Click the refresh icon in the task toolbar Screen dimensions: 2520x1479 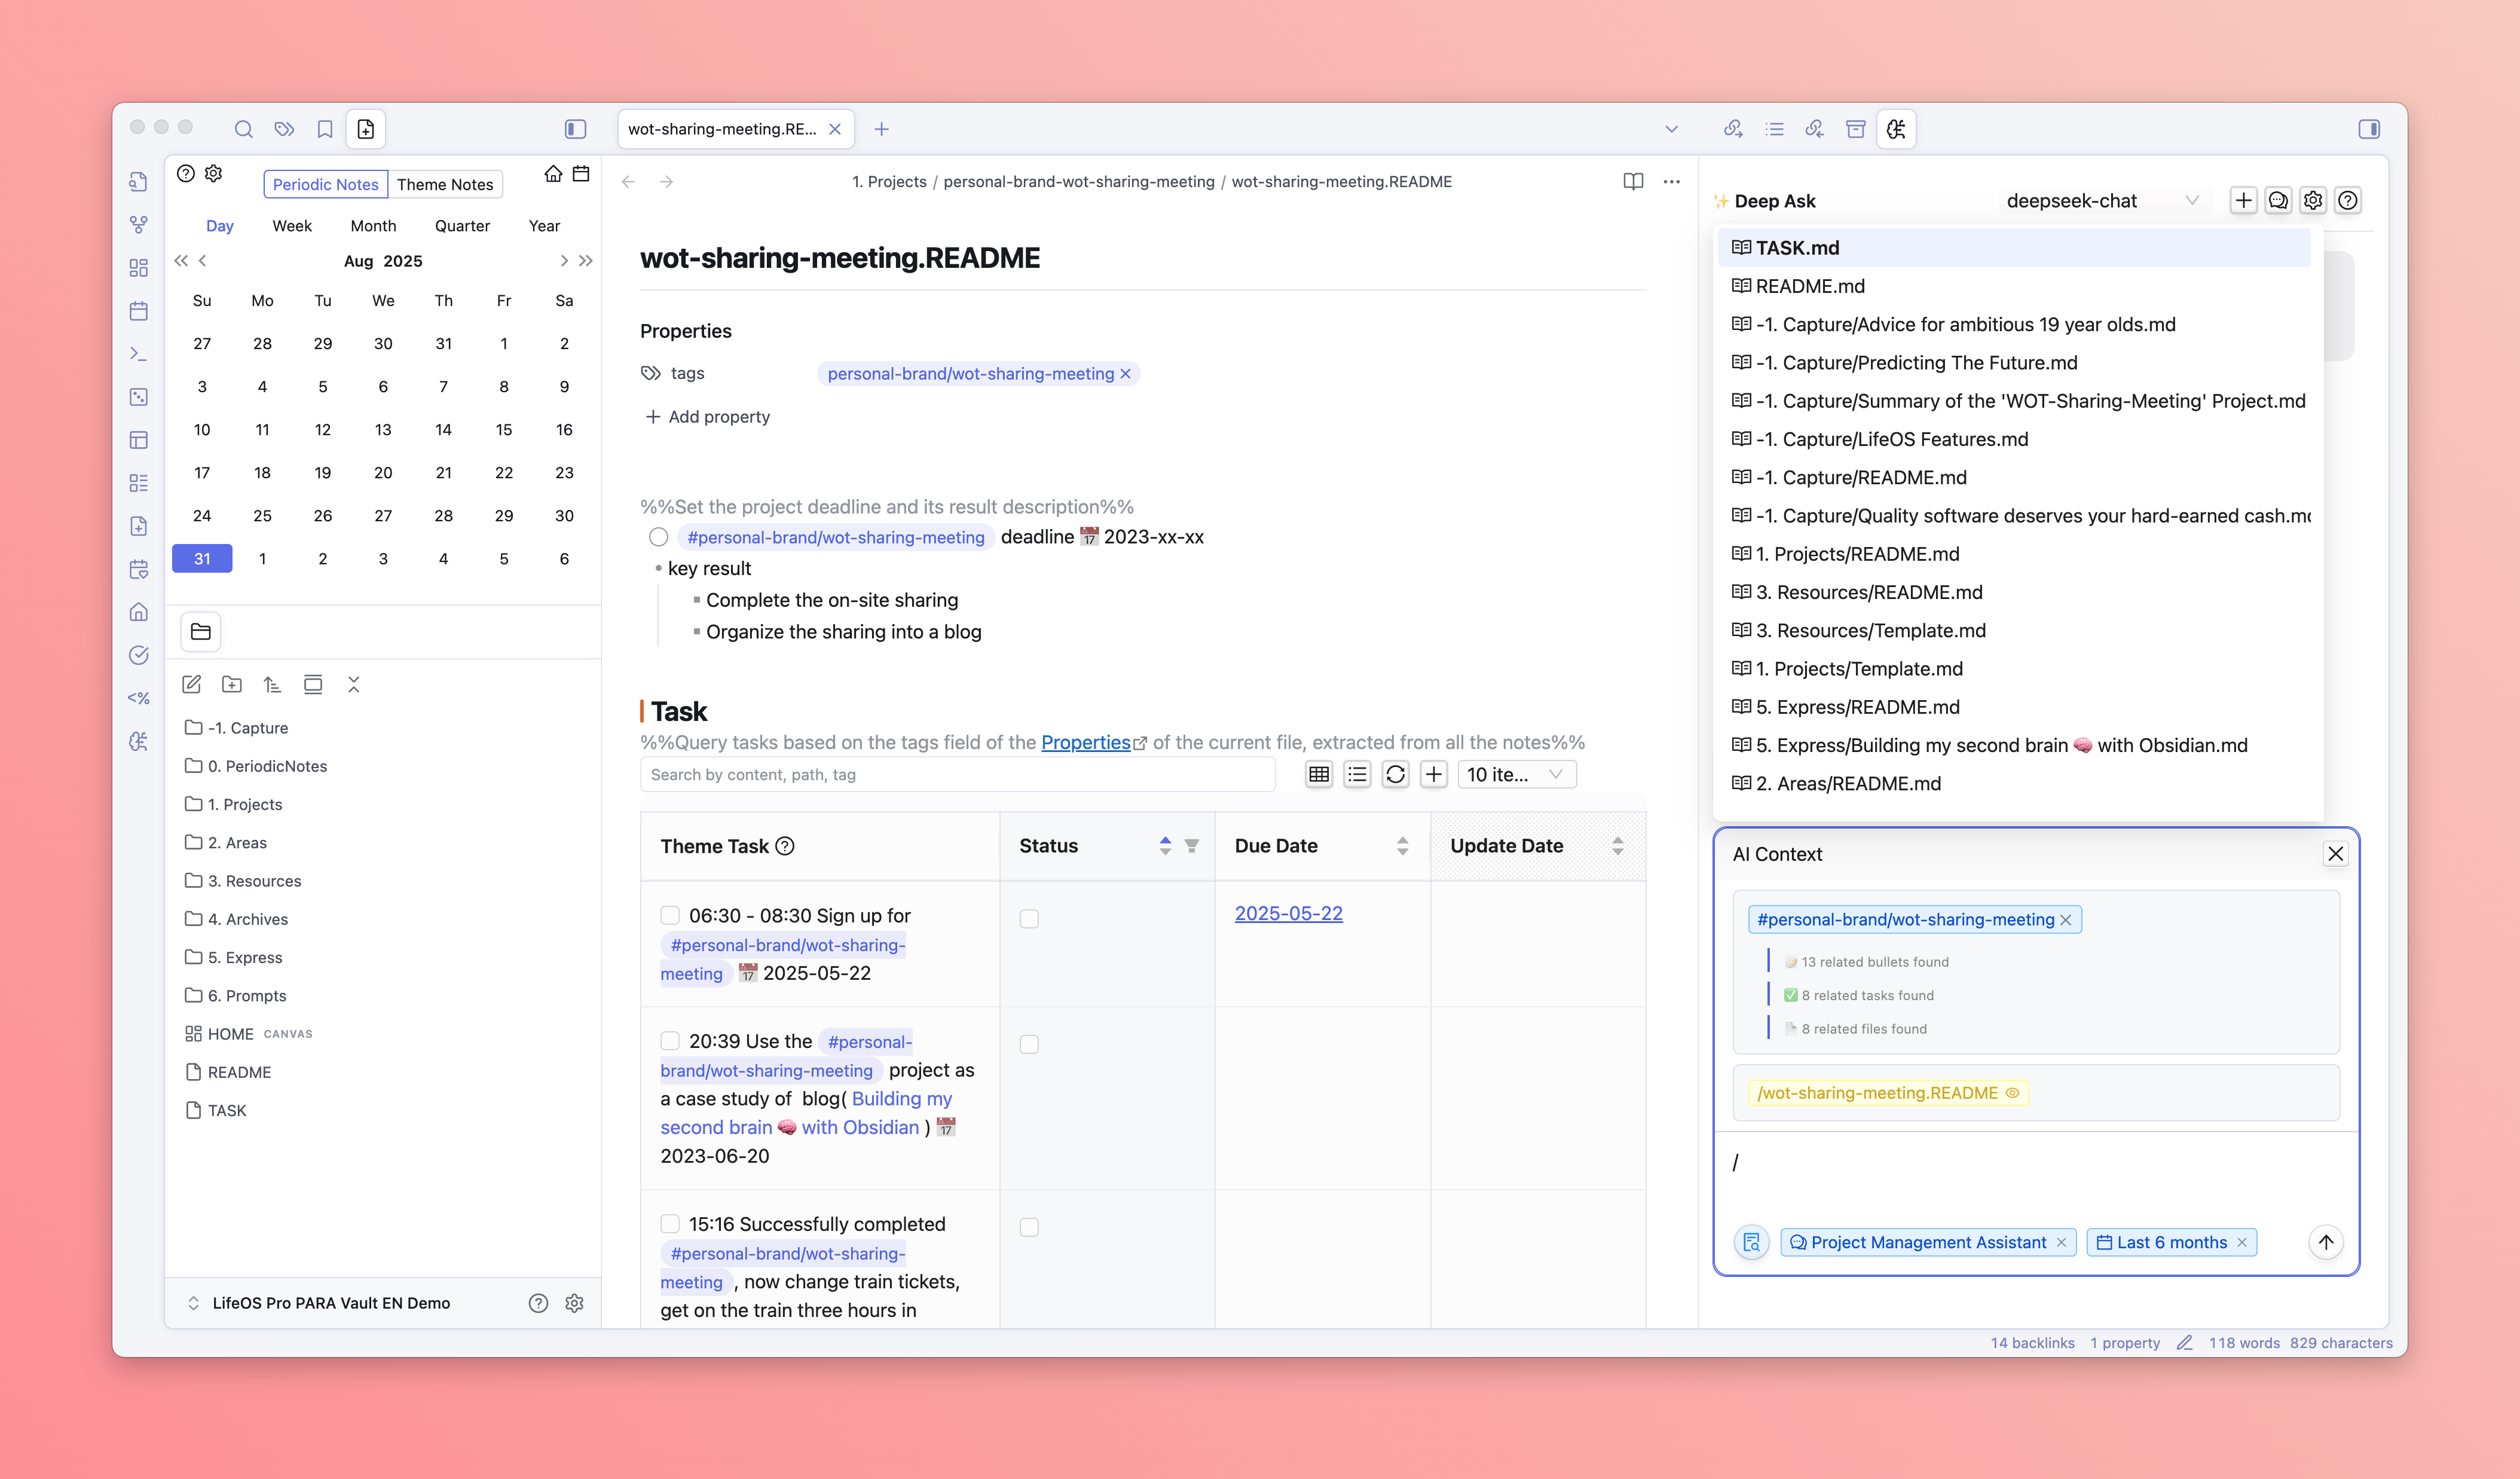pos(1395,774)
